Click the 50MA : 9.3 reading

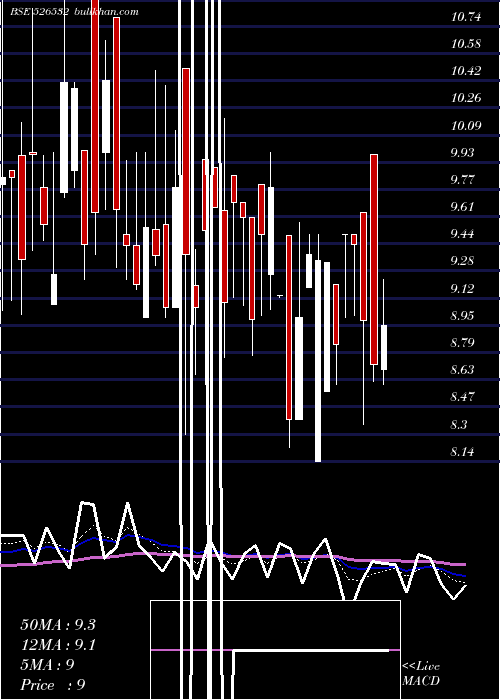[x=58, y=625]
